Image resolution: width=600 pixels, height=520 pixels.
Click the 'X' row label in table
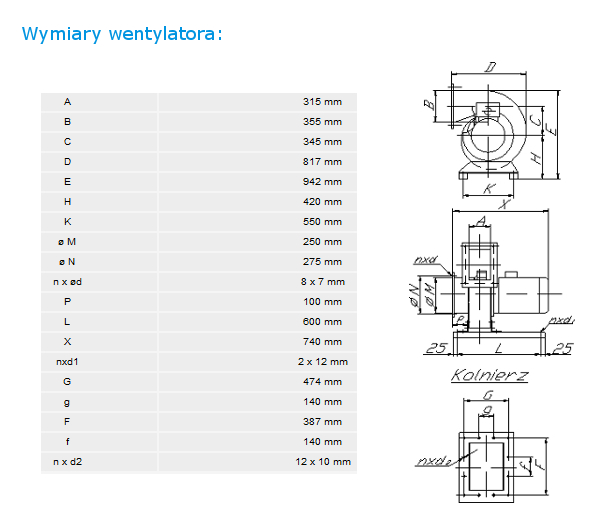[67, 342]
